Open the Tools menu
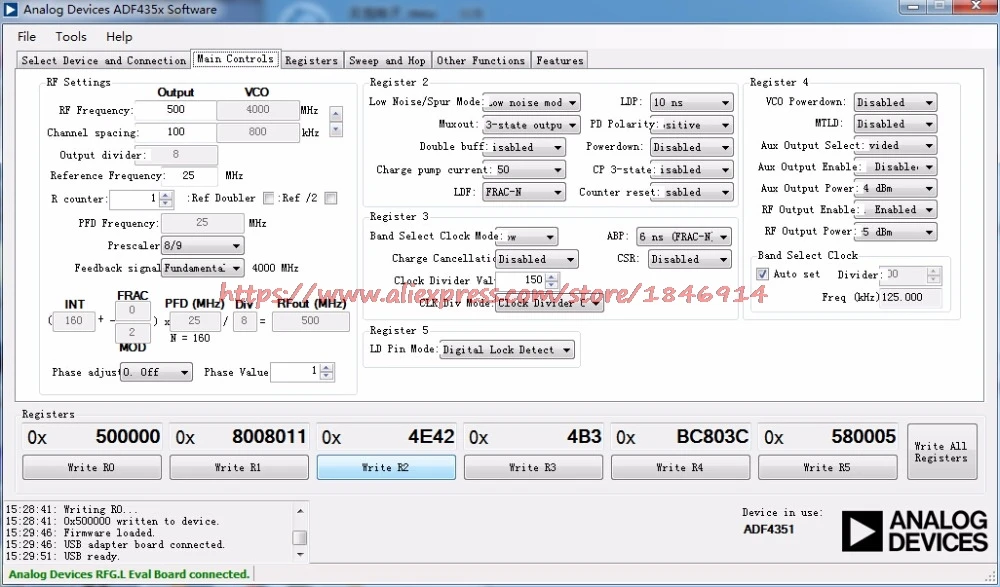The width and height of the screenshot is (1000, 587). coord(71,36)
